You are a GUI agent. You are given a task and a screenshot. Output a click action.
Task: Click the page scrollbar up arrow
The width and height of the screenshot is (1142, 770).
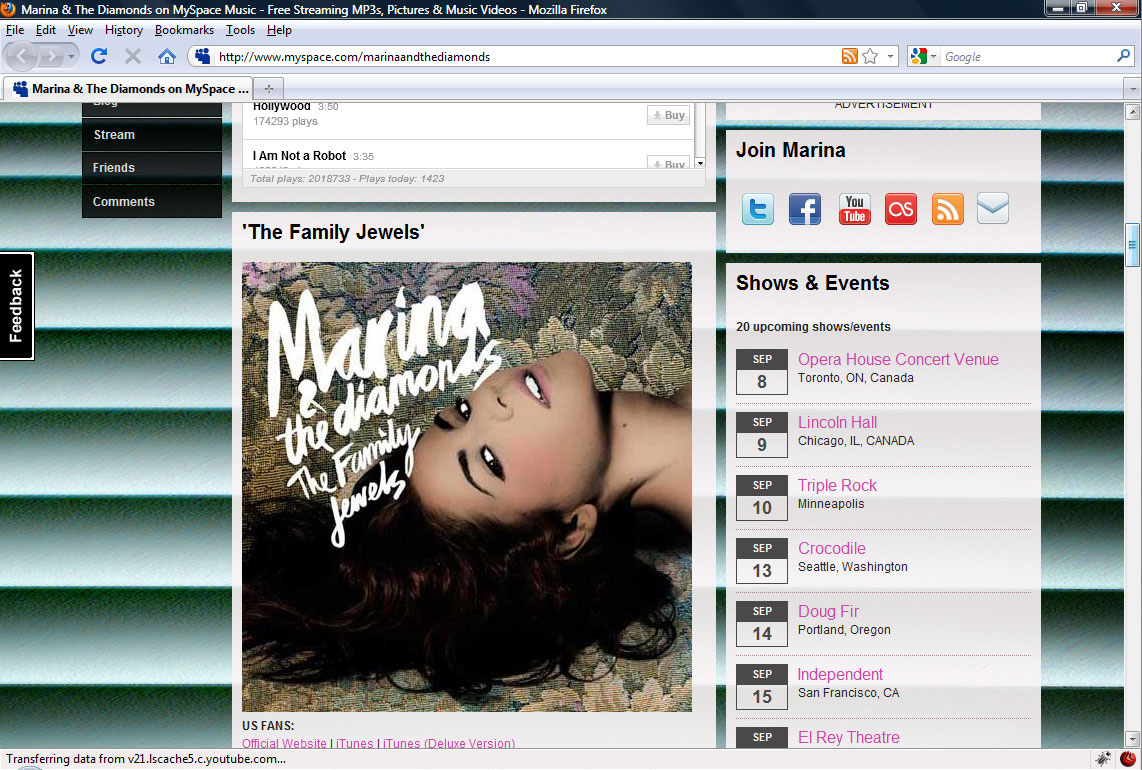point(1132,112)
